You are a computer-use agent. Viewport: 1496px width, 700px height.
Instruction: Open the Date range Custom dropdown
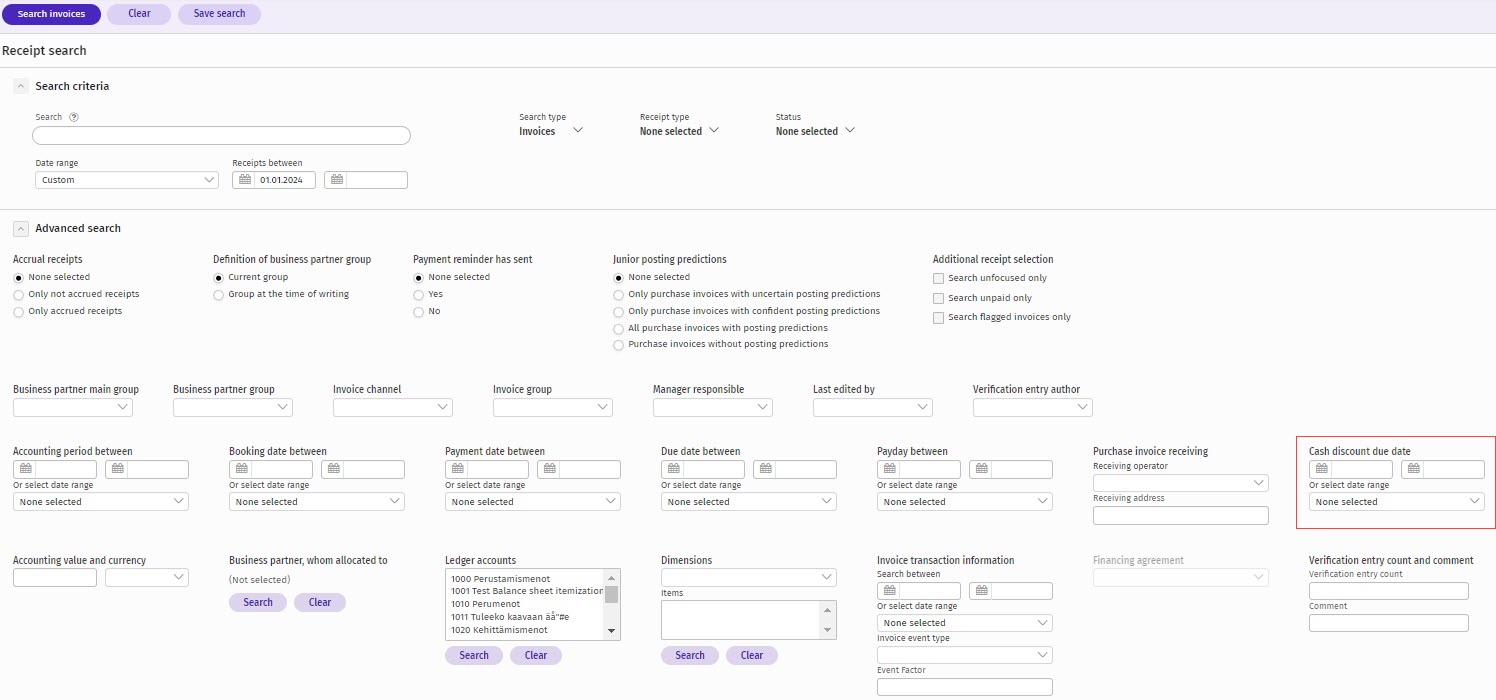coord(127,180)
